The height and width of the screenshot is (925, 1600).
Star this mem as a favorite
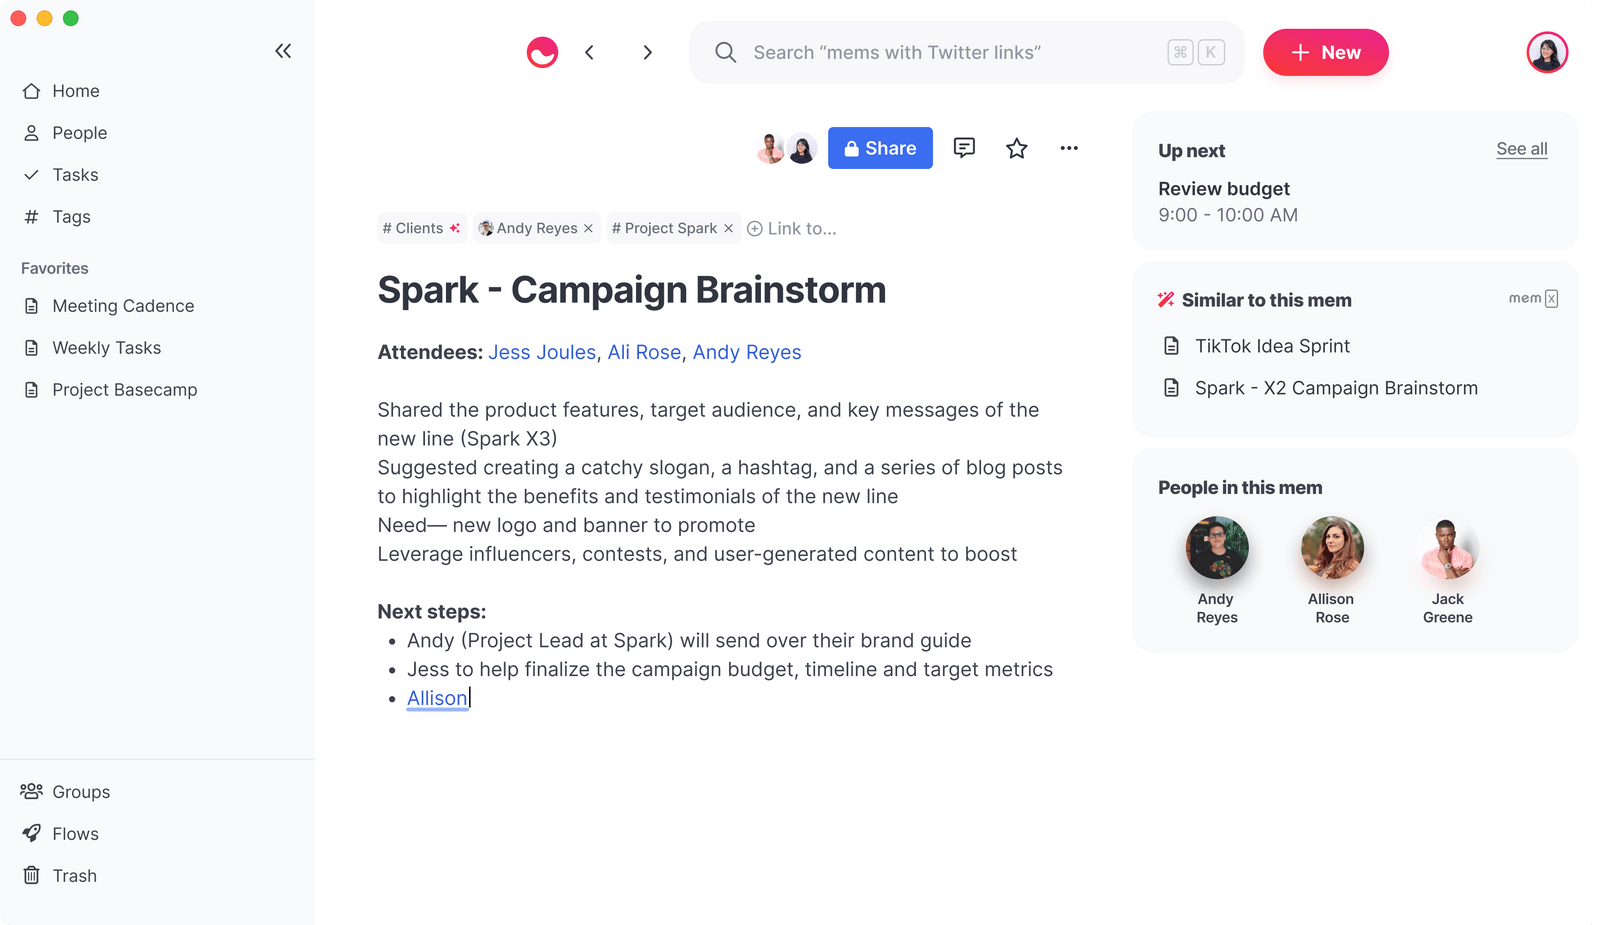(x=1016, y=148)
